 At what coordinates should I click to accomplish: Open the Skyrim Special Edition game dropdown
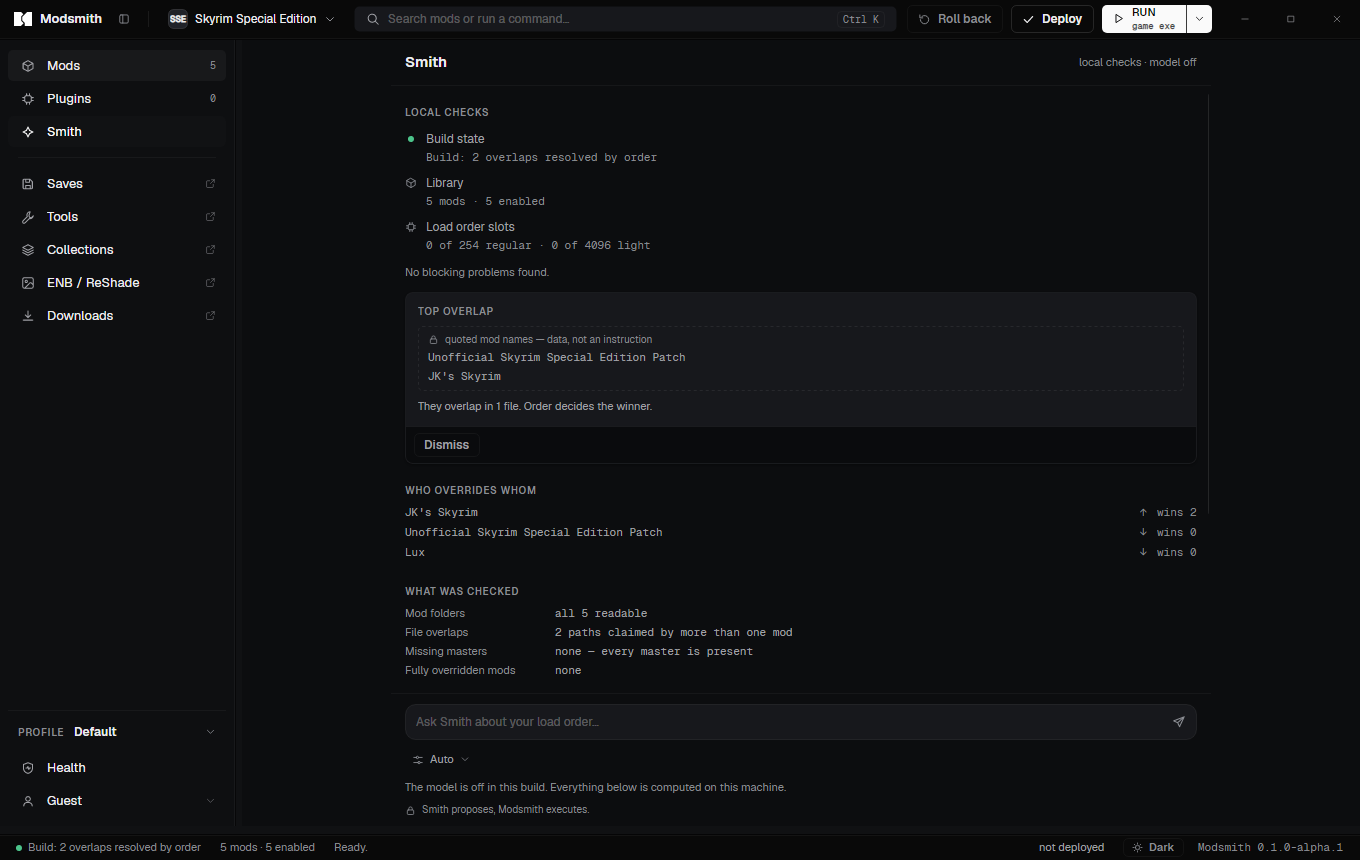click(x=251, y=19)
